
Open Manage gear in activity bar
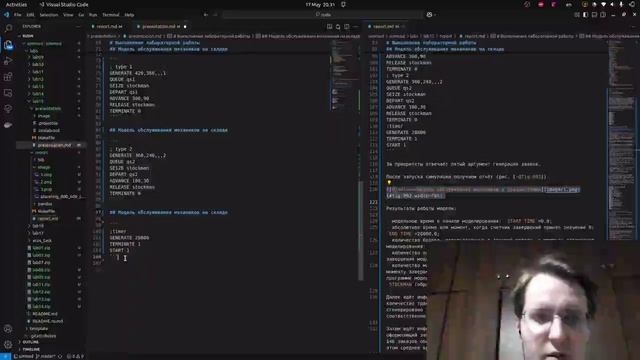point(8,345)
